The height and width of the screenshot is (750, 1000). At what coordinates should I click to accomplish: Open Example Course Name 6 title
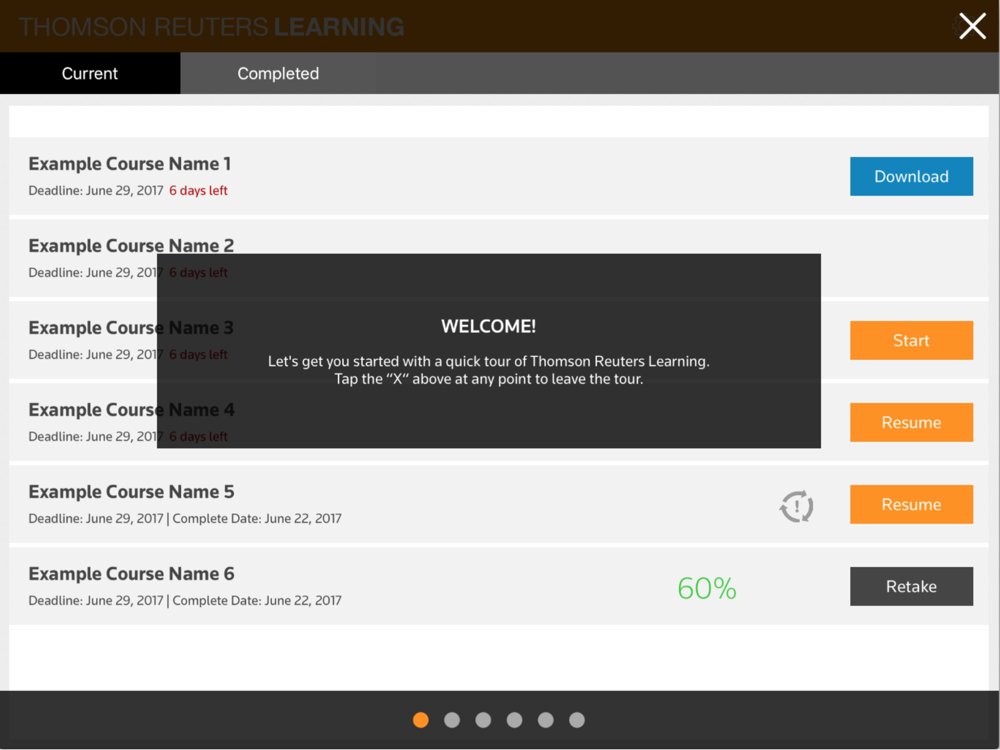131,573
